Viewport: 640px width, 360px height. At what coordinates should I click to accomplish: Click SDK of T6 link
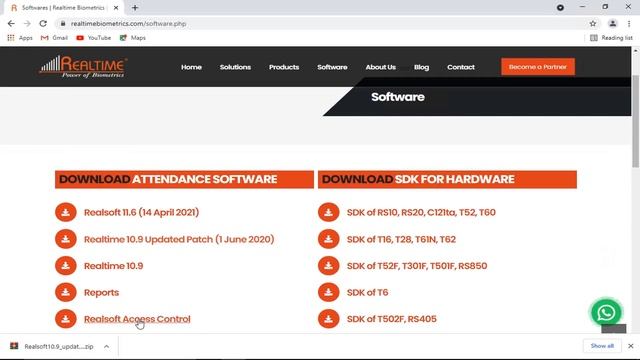367,292
